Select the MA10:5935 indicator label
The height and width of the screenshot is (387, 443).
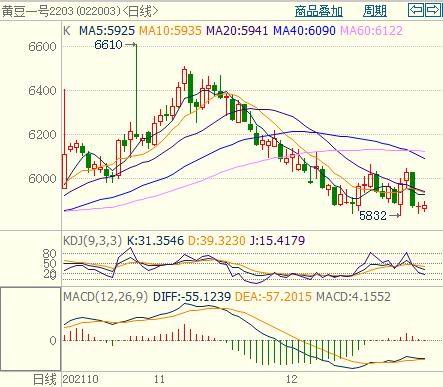coord(170,31)
